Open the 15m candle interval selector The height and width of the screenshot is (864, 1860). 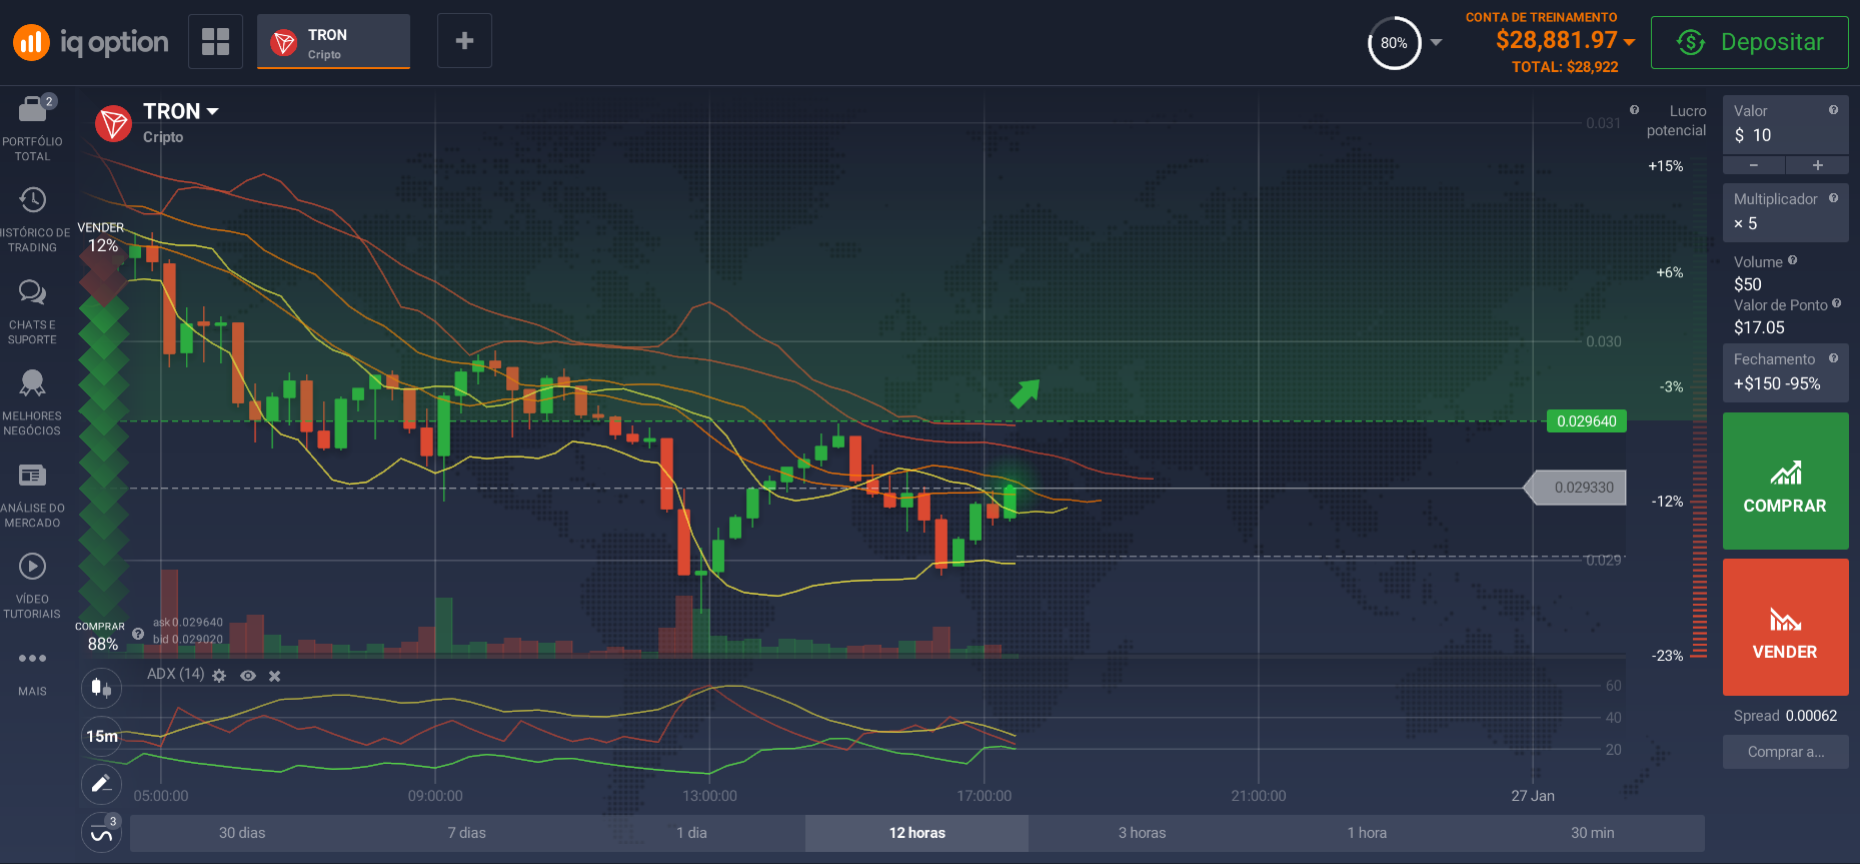(101, 736)
